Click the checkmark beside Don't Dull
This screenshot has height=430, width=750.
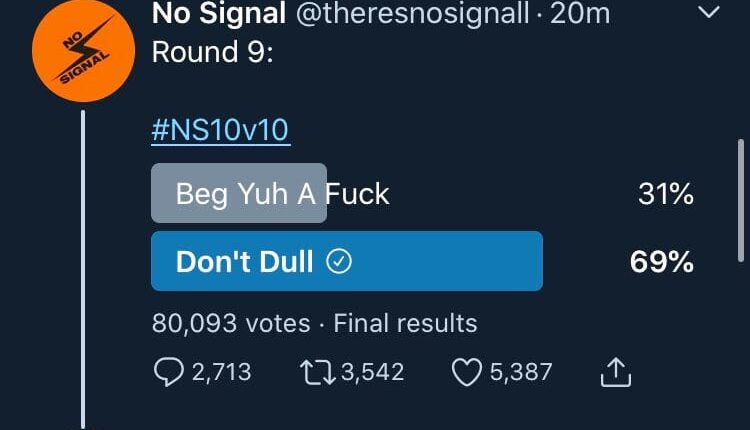[340, 262]
